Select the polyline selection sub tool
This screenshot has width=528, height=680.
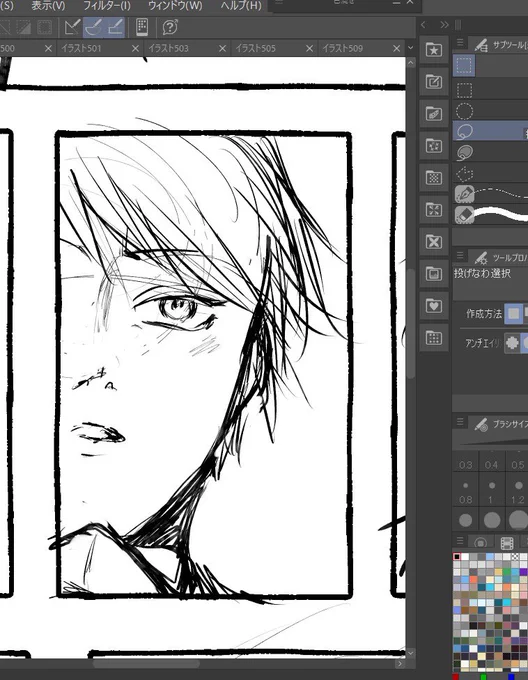point(490,173)
